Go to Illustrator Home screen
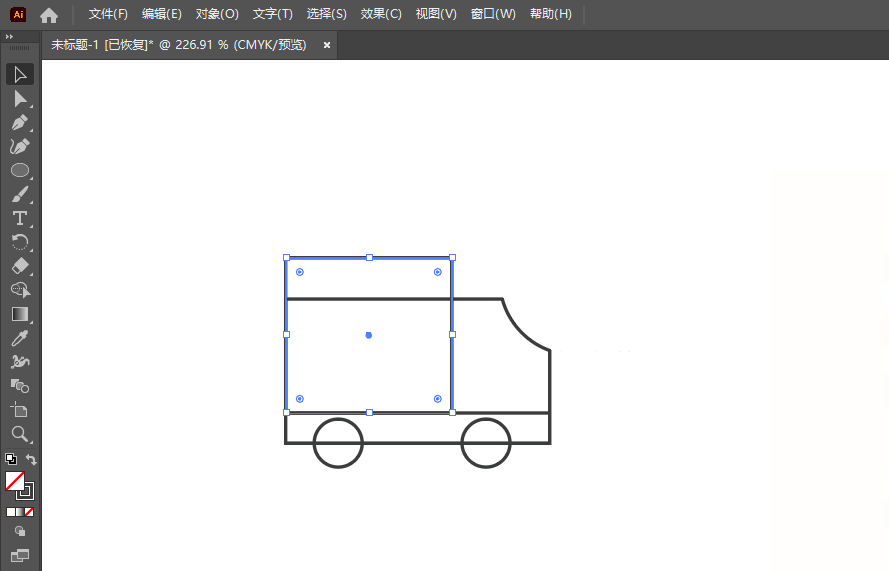This screenshot has height=571, width=889. point(49,15)
